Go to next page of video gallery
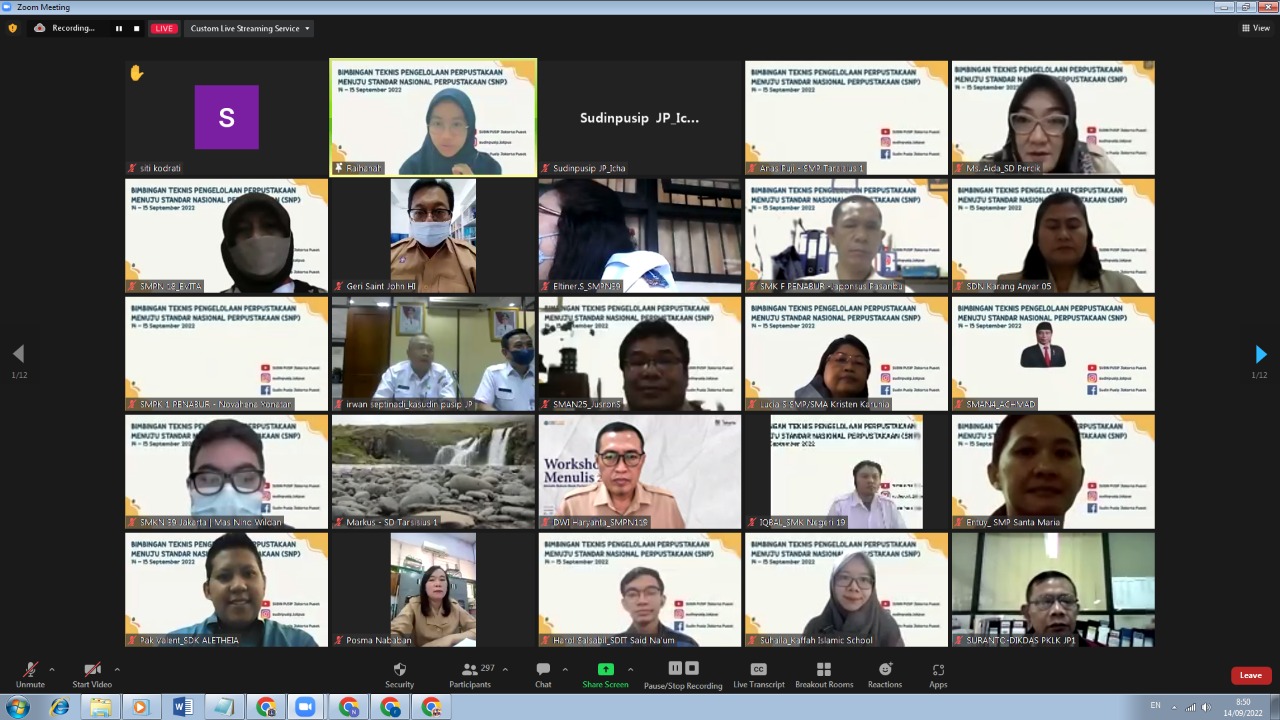This screenshot has width=1280, height=720. 1260,354
